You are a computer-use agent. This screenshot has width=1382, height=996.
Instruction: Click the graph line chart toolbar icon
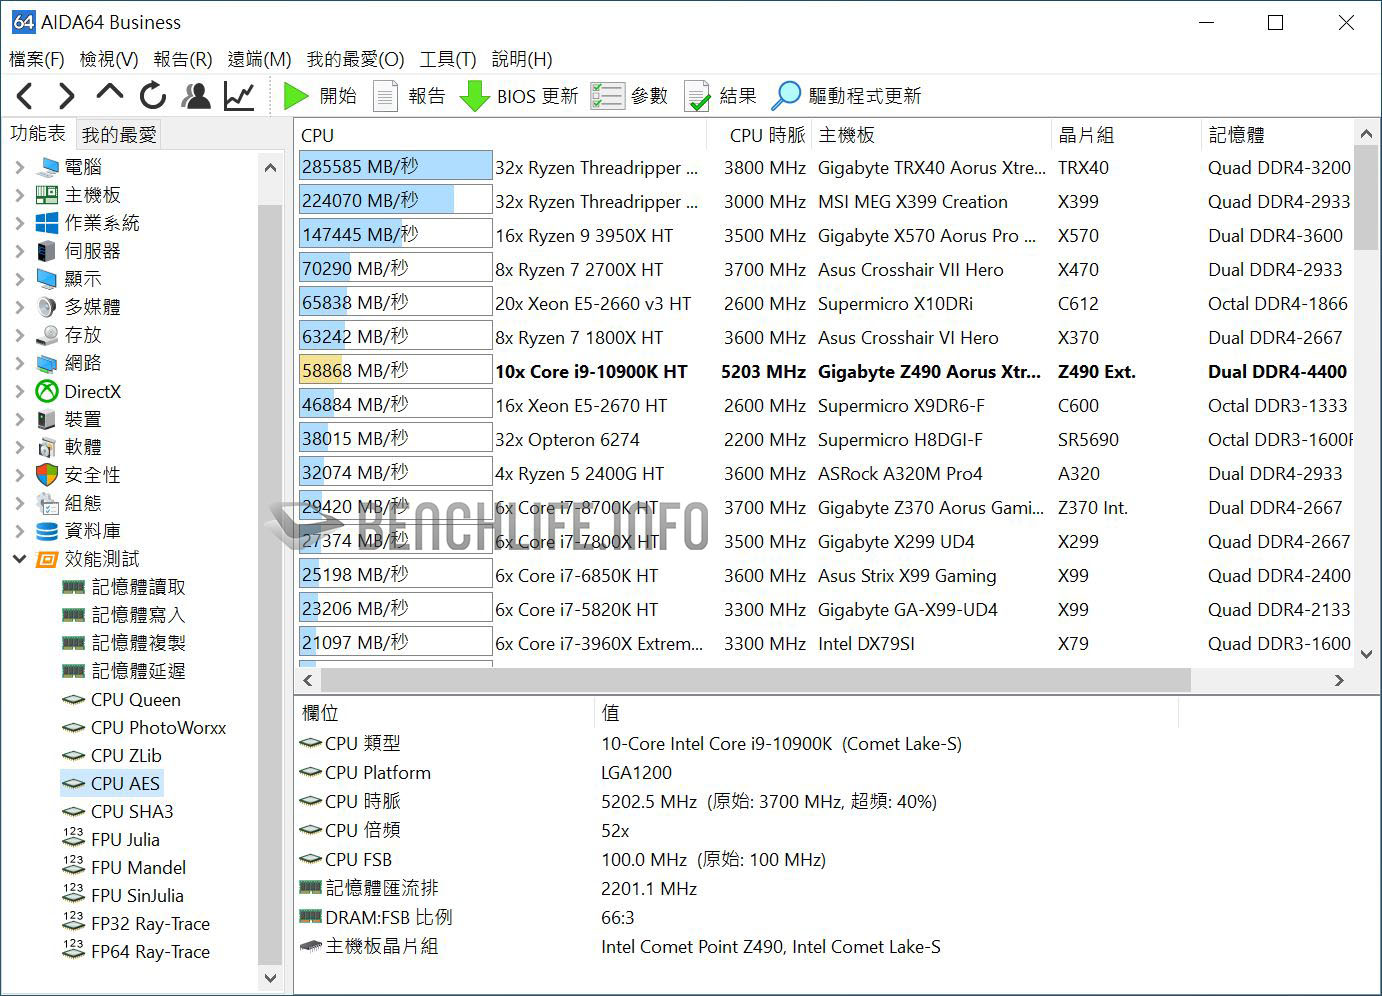pos(239,96)
